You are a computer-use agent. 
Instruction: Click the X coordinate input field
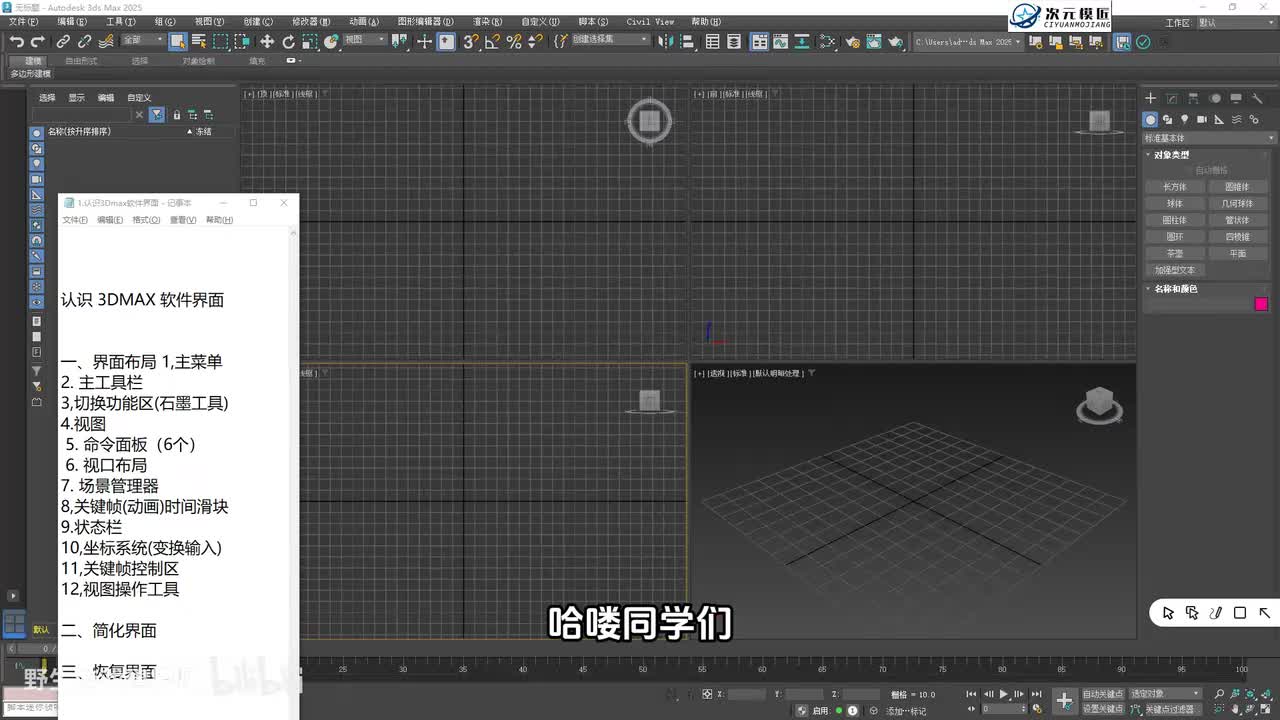pos(747,694)
